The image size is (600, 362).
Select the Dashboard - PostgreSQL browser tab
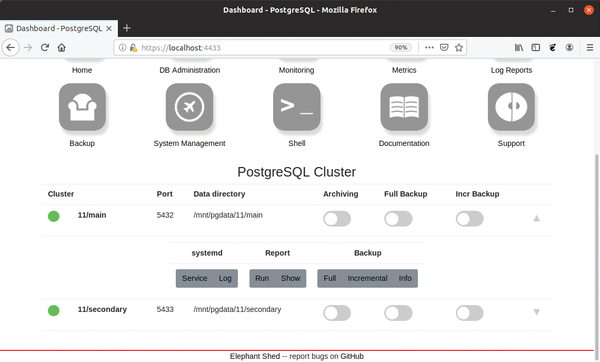click(59, 28)
